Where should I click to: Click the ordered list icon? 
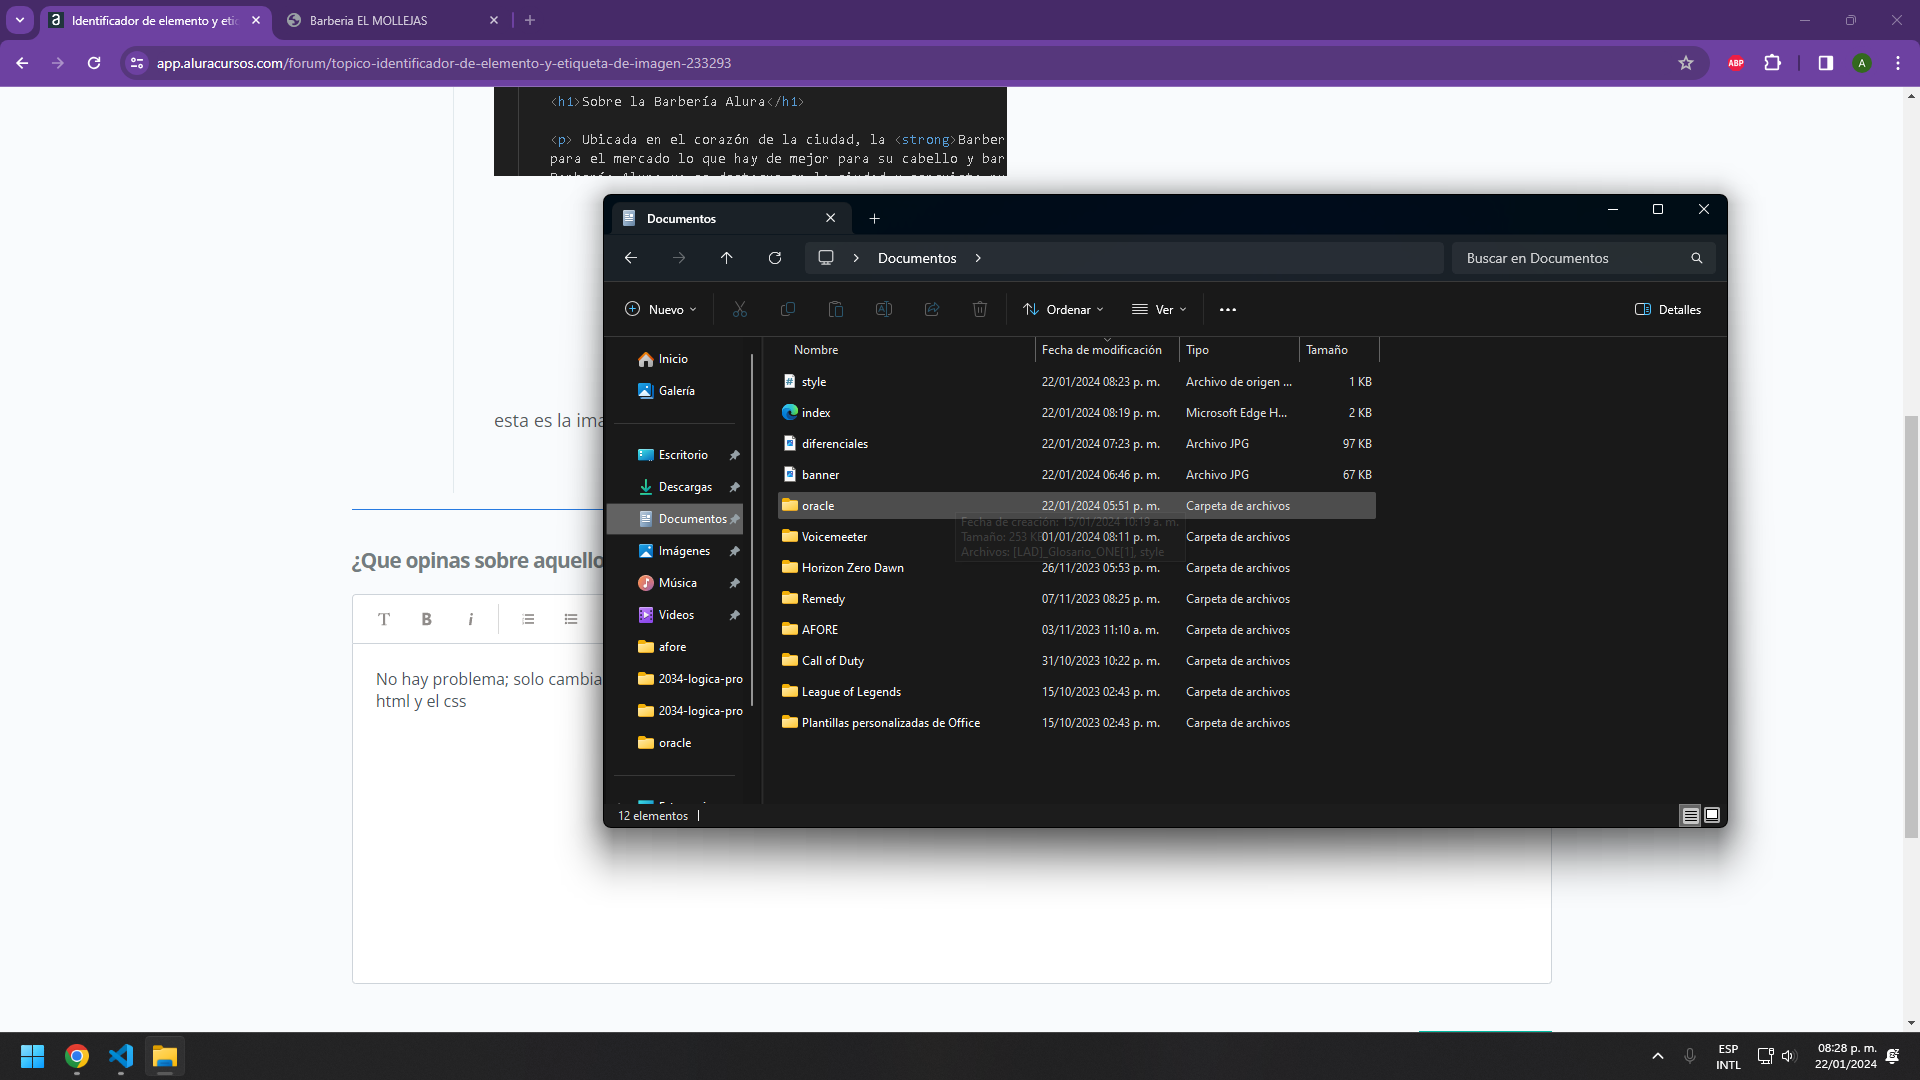pyautogui.click(x=527, y=618)
